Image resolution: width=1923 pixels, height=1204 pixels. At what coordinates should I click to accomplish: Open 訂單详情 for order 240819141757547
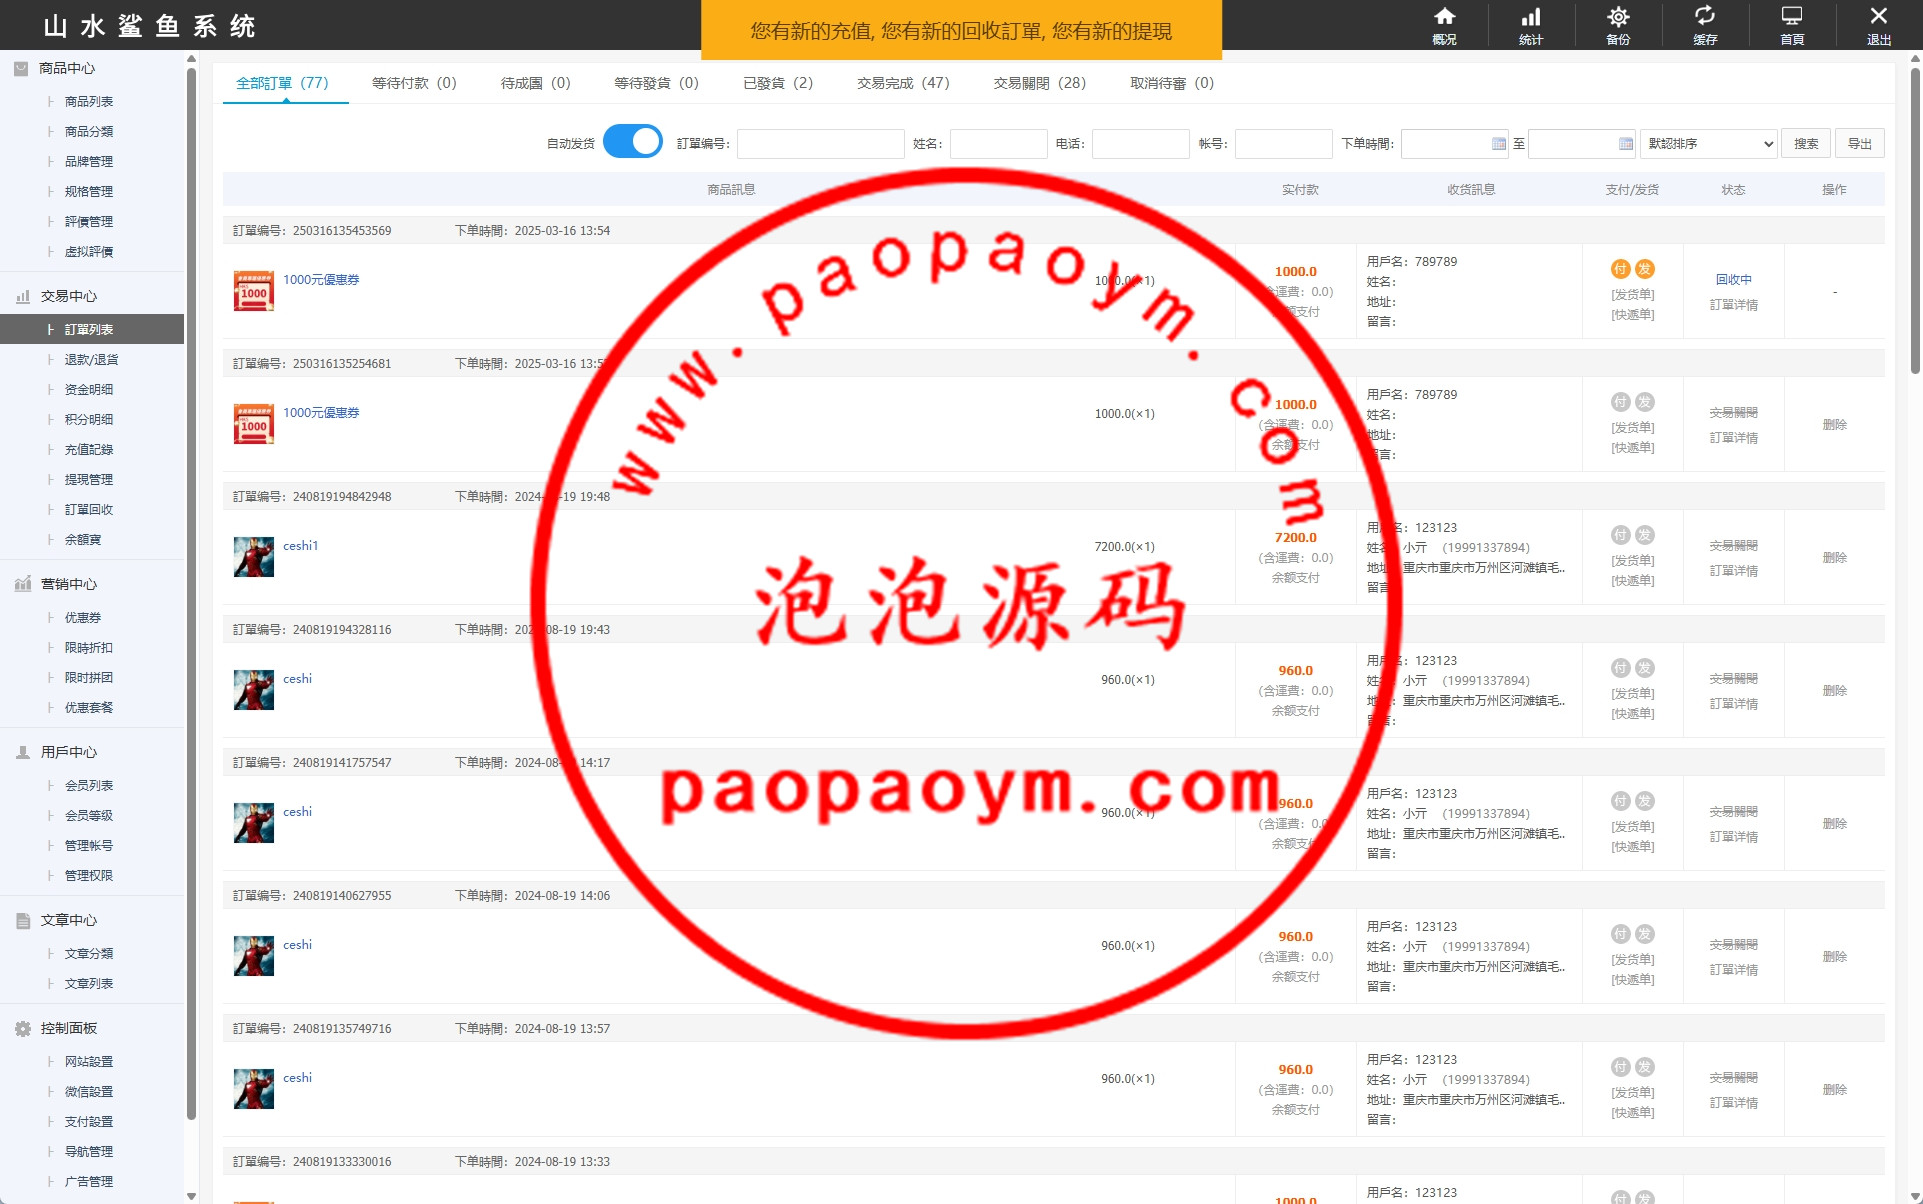(x=1734, y=837)
